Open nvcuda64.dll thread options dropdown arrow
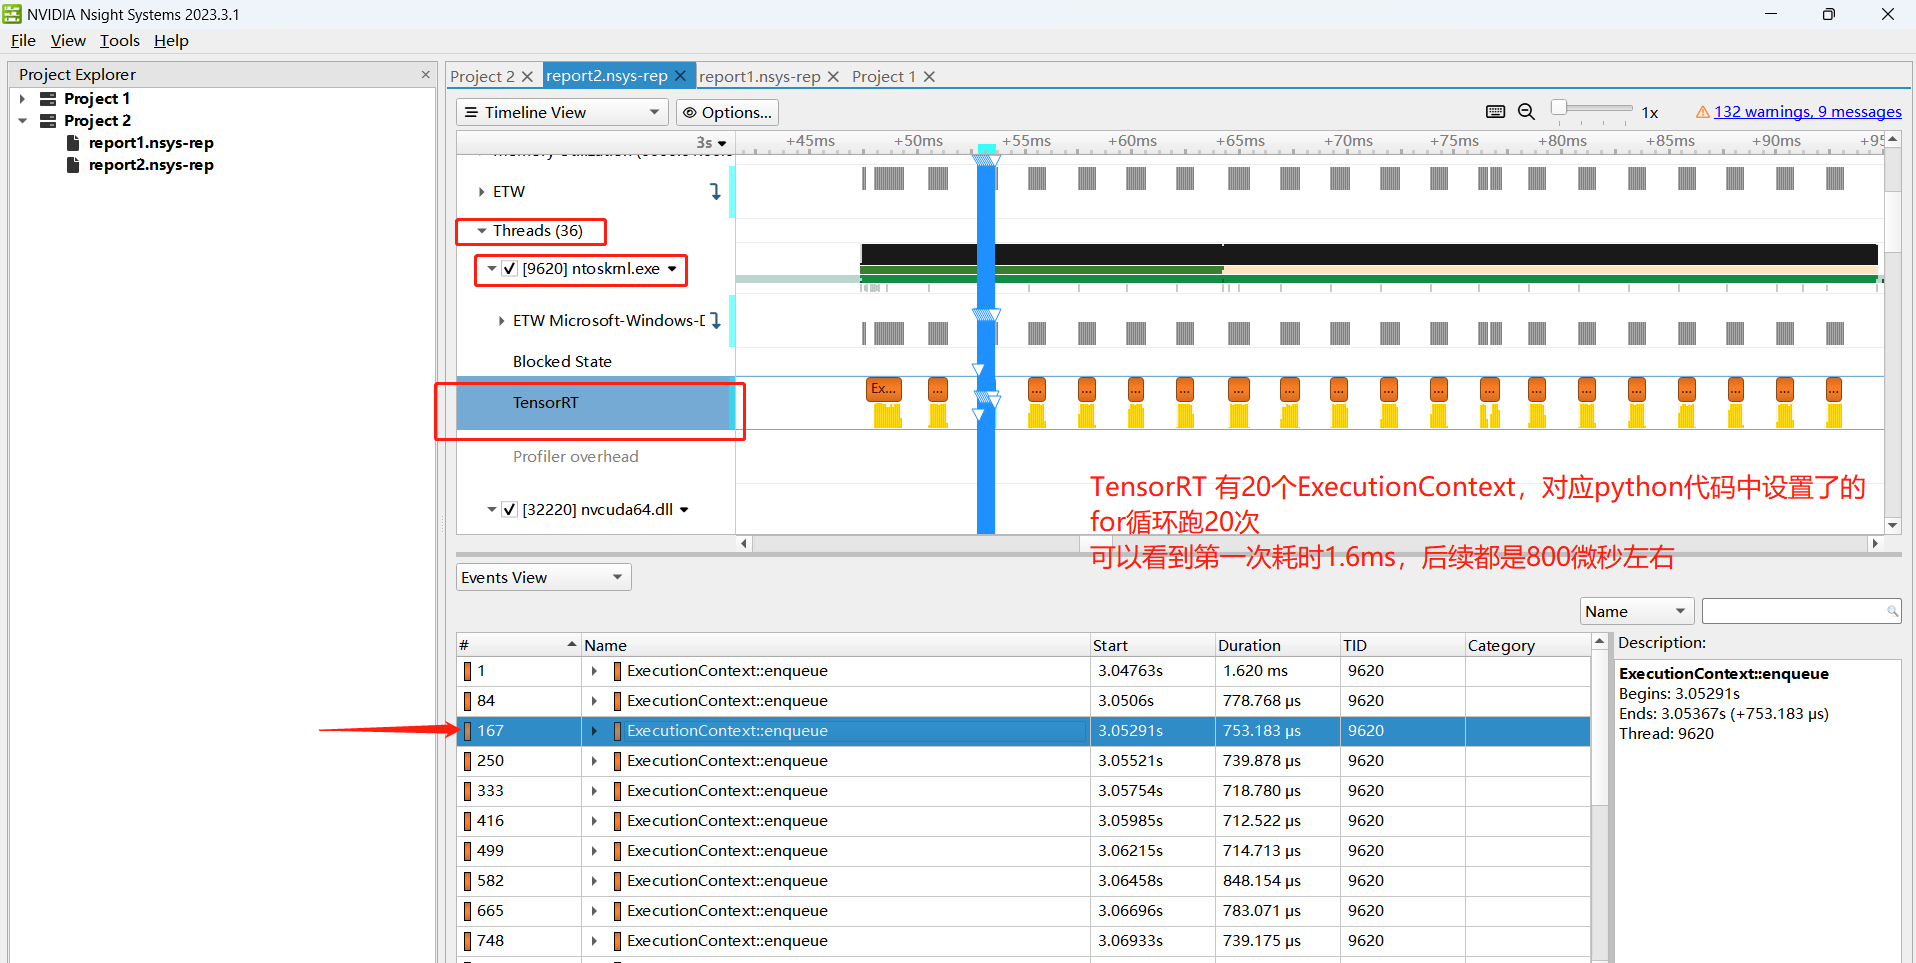The height and width of the screenshot is (963, 1916). click(x=684, y=510)
